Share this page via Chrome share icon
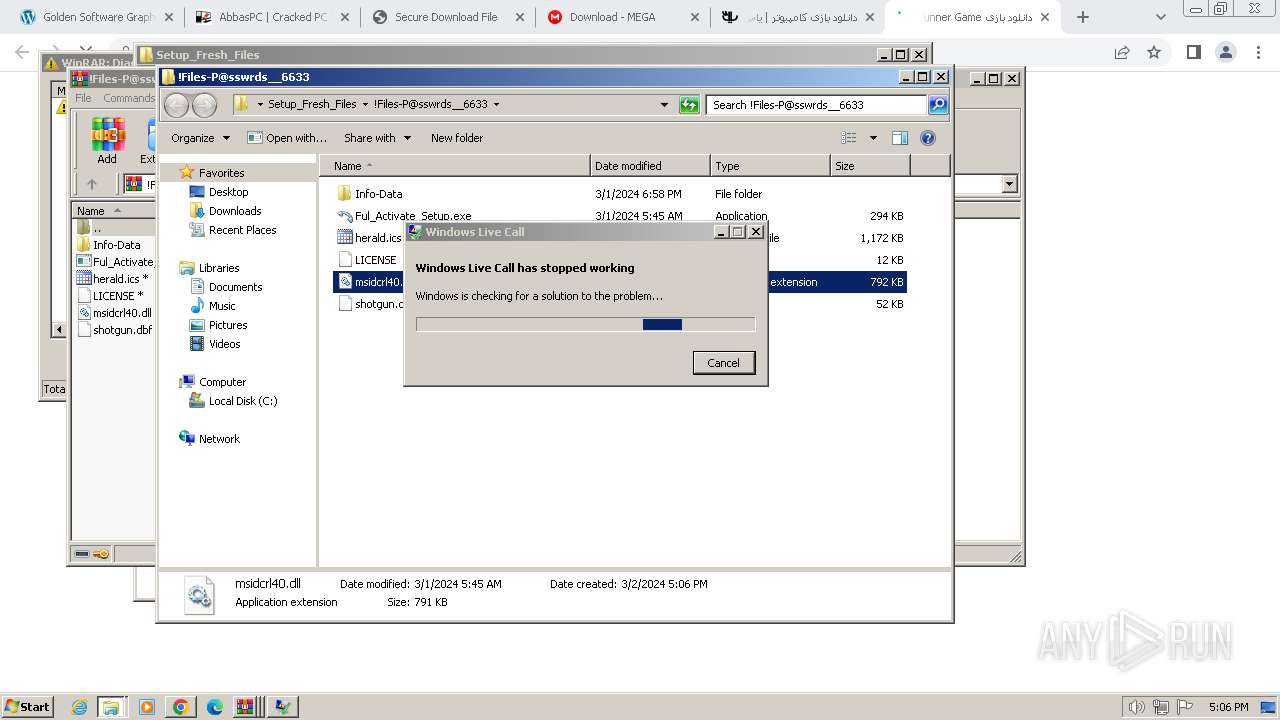Viewport: 1280px width, 720px height. point(1122,52)
